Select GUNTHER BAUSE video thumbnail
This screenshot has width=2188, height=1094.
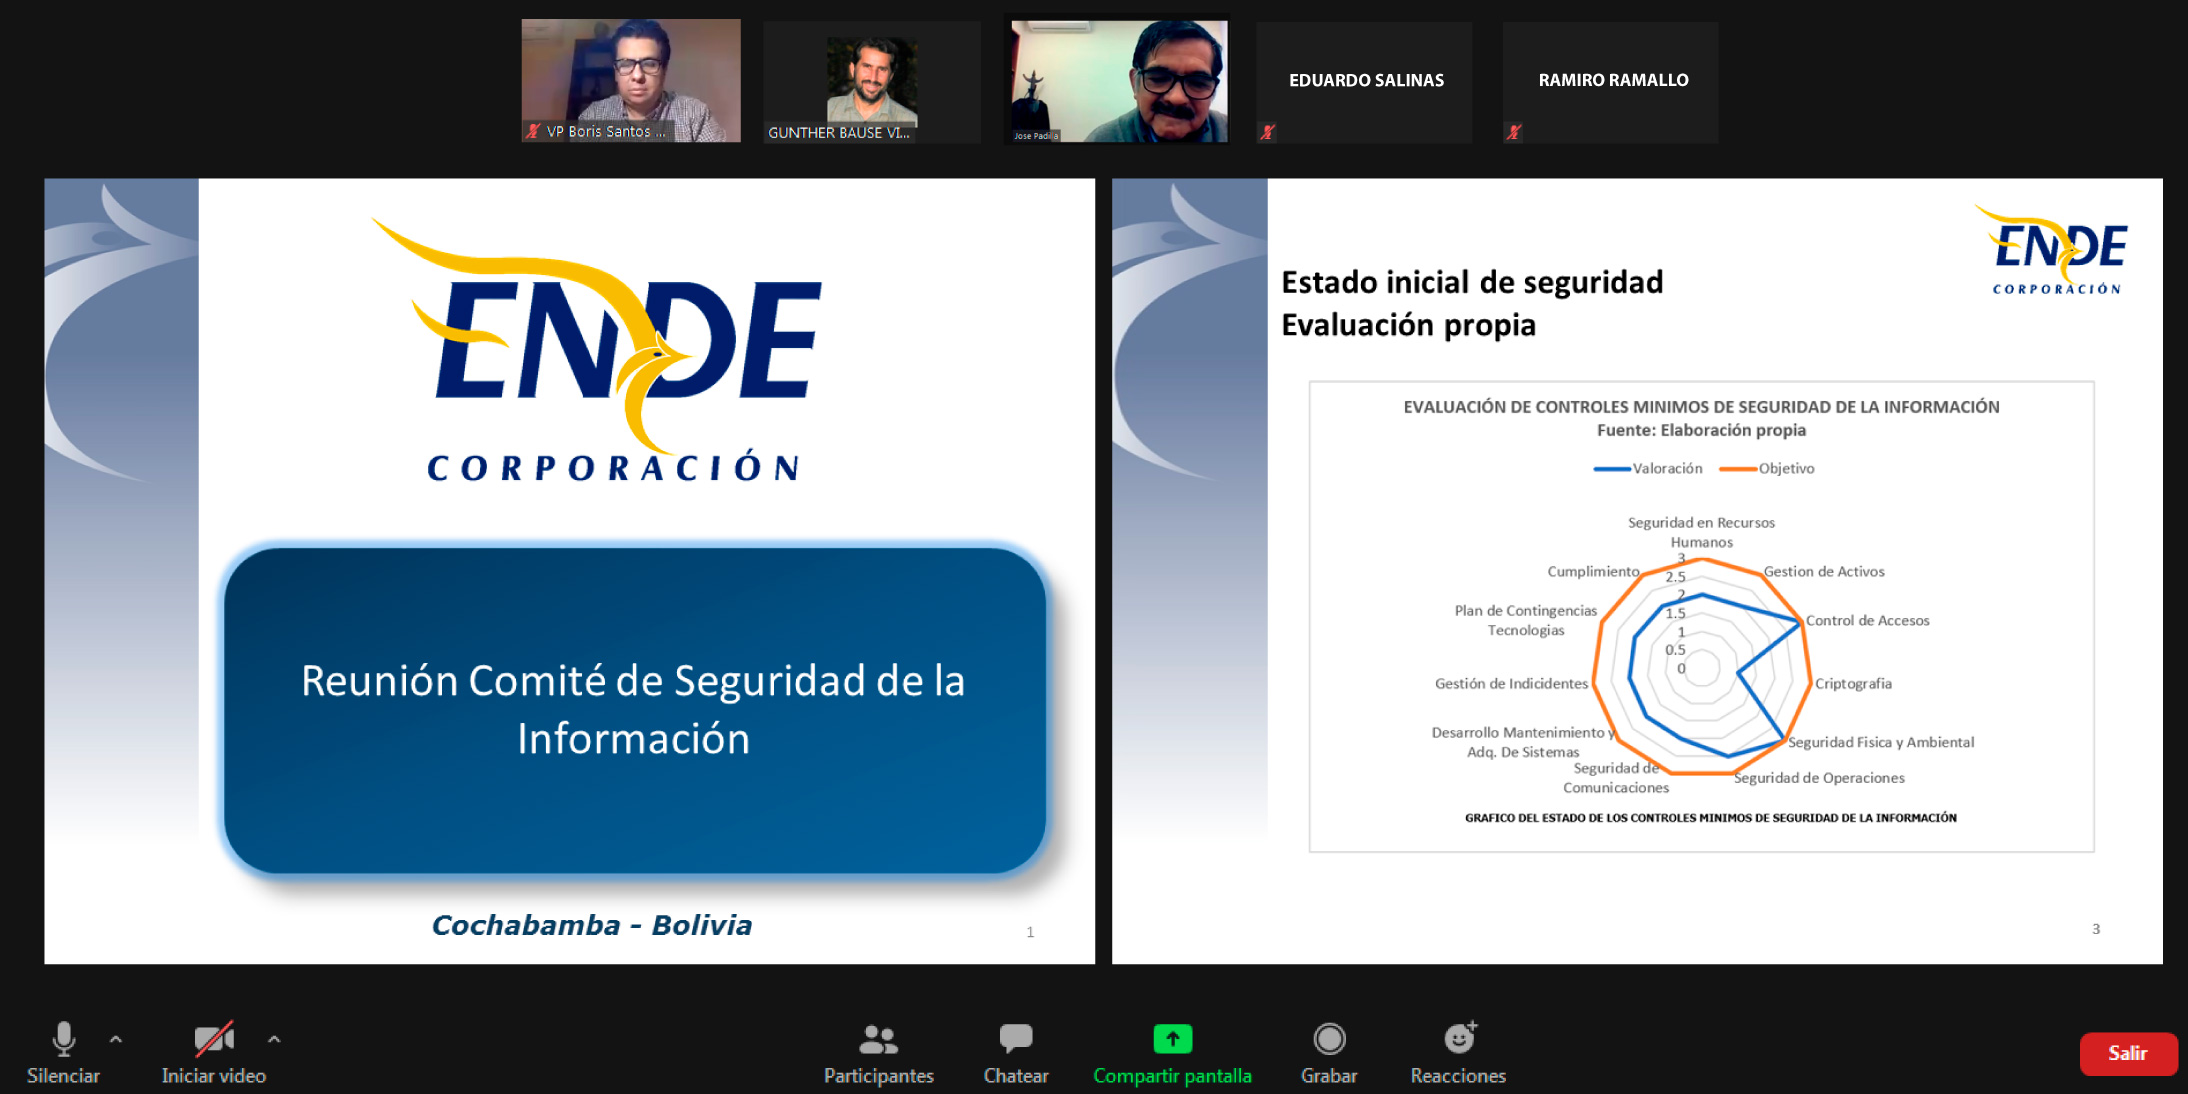click(x=871, y=82)
